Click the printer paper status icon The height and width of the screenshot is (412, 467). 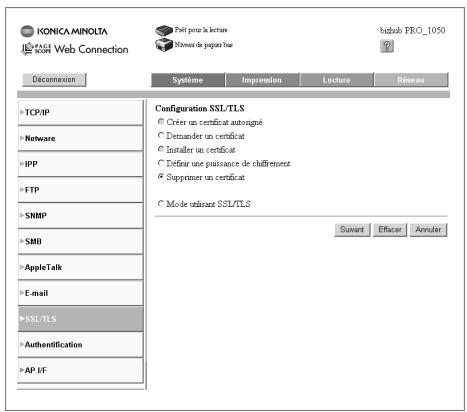point(164,45)
